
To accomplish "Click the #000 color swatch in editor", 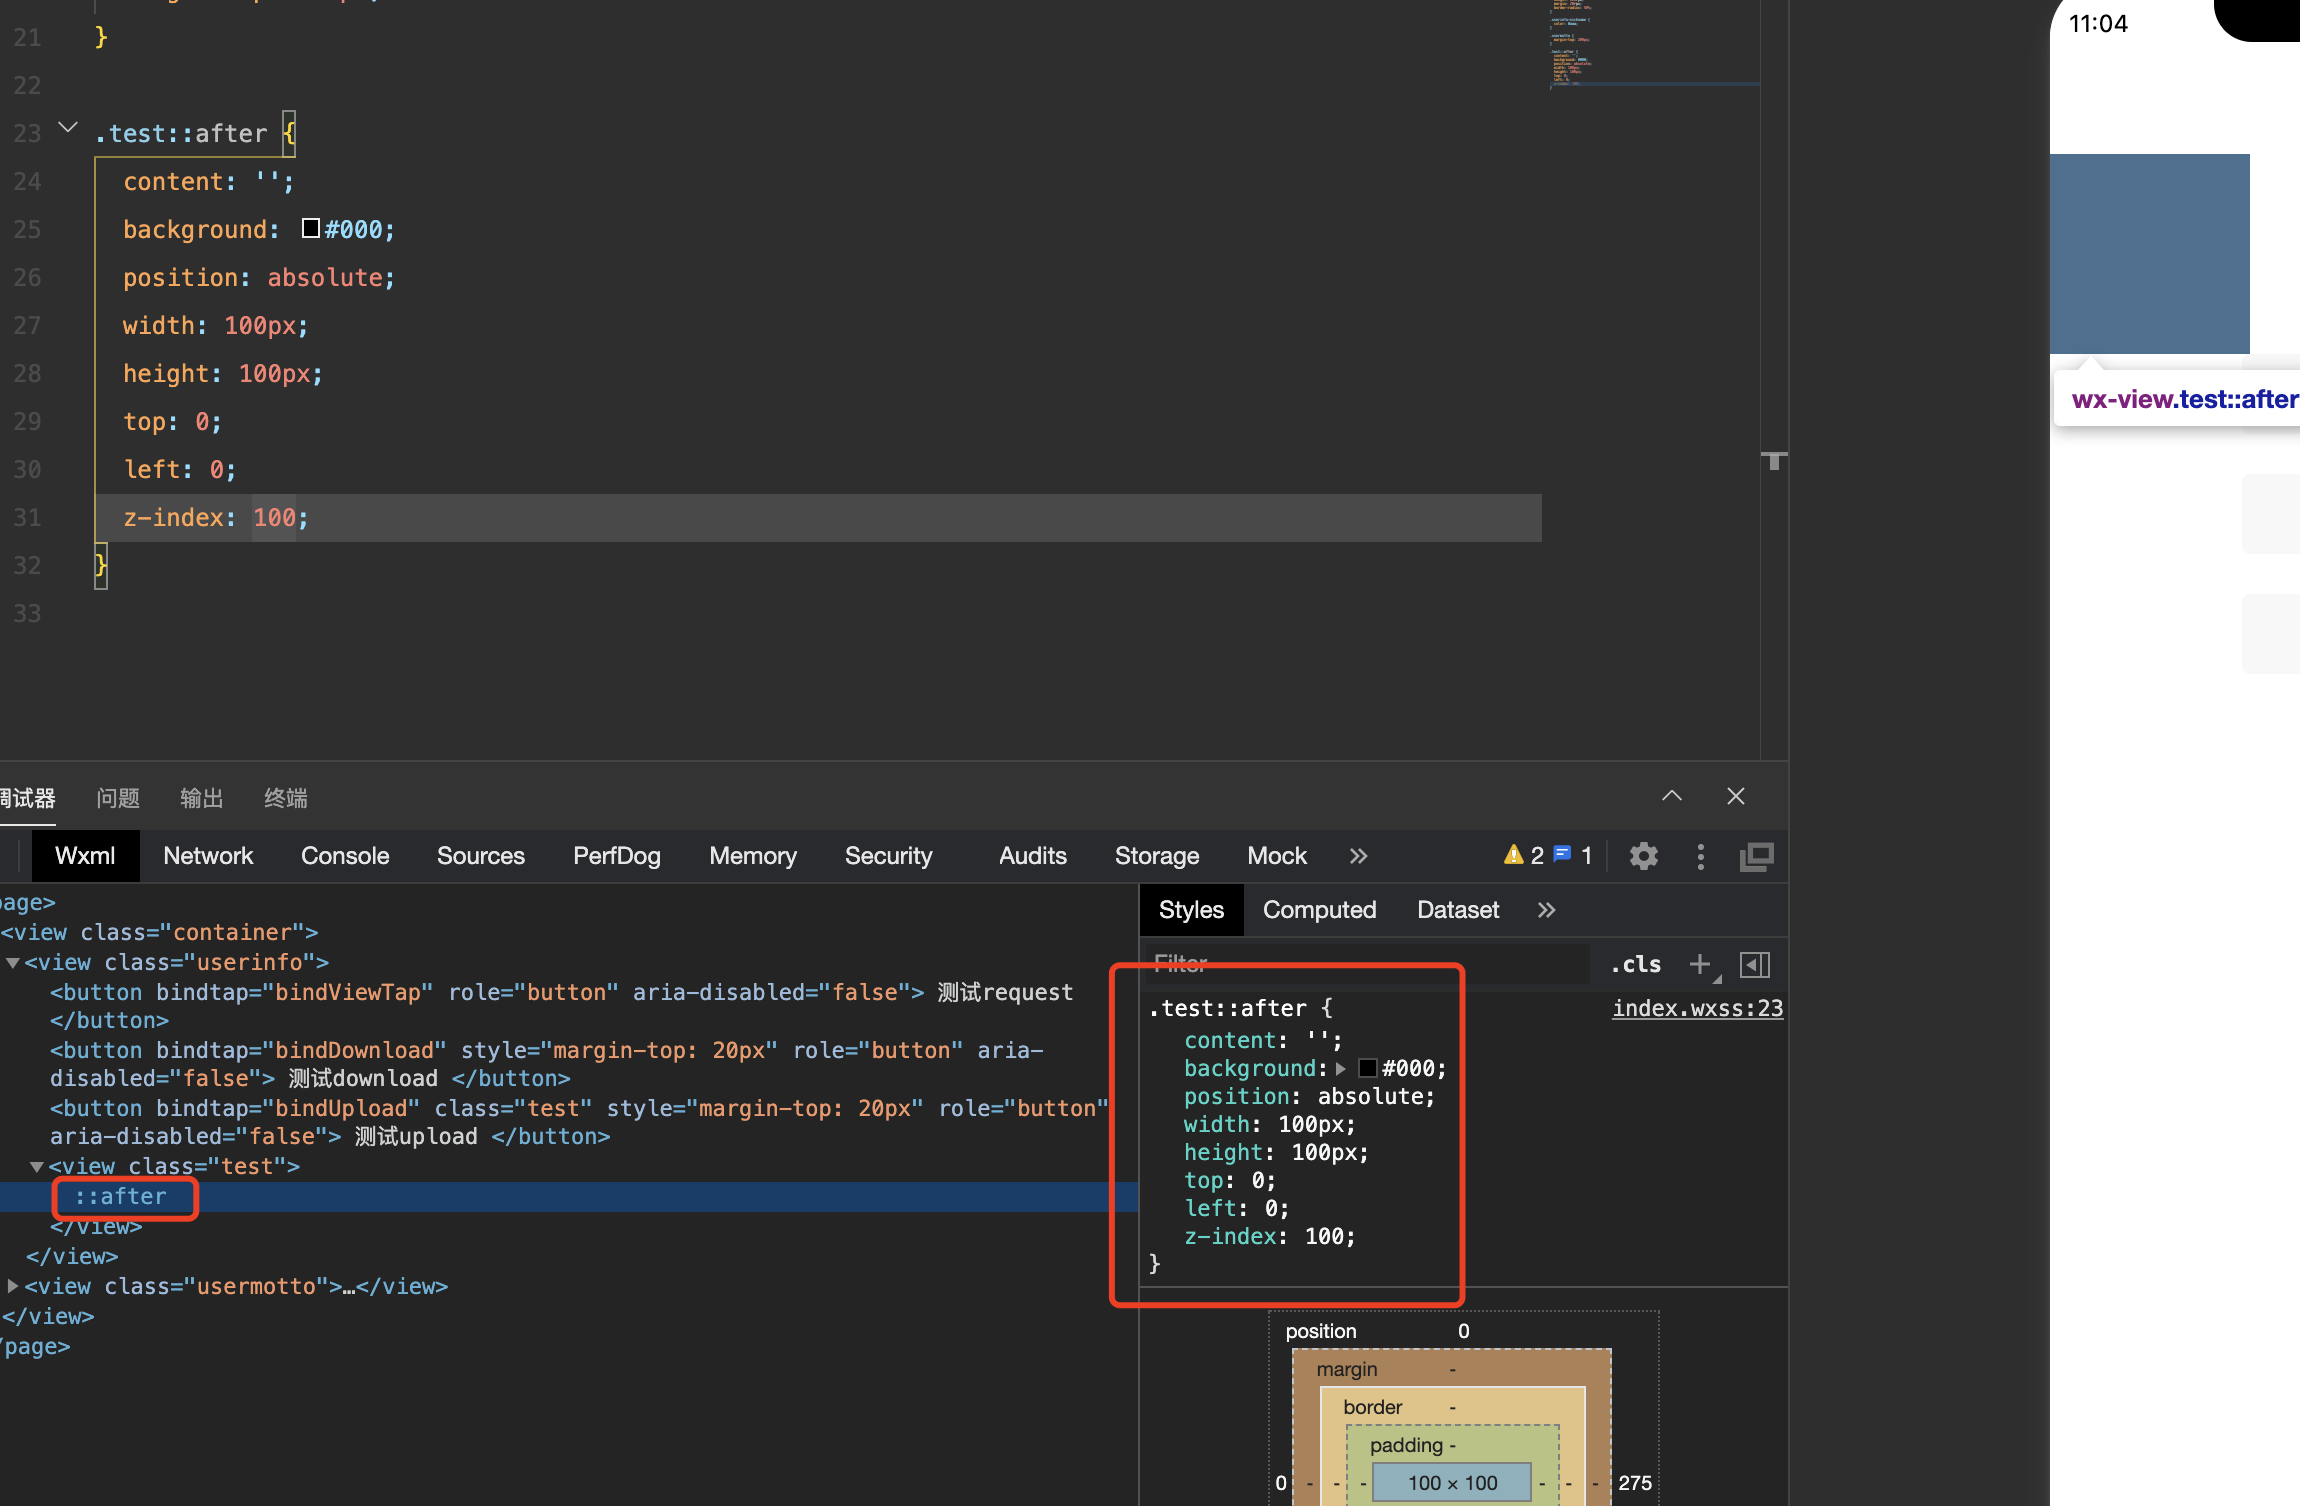I will [x=311, y=229].
